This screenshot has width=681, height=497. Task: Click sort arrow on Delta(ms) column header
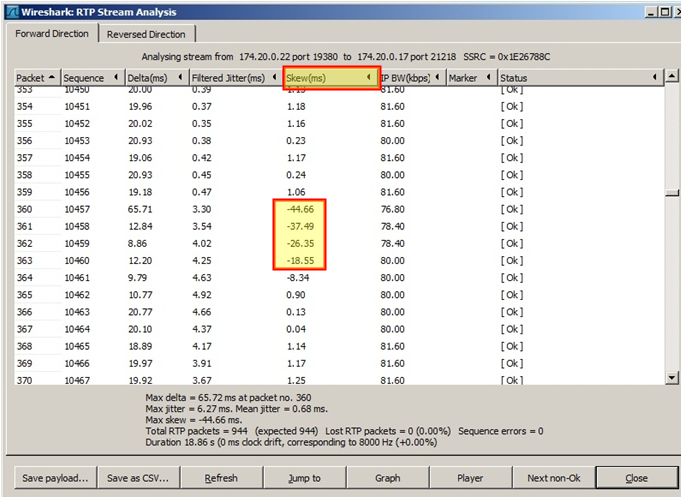coord(180,77)
